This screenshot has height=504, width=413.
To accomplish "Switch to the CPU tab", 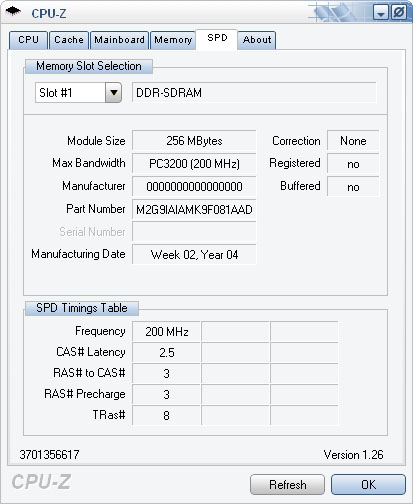I will 28,40.
